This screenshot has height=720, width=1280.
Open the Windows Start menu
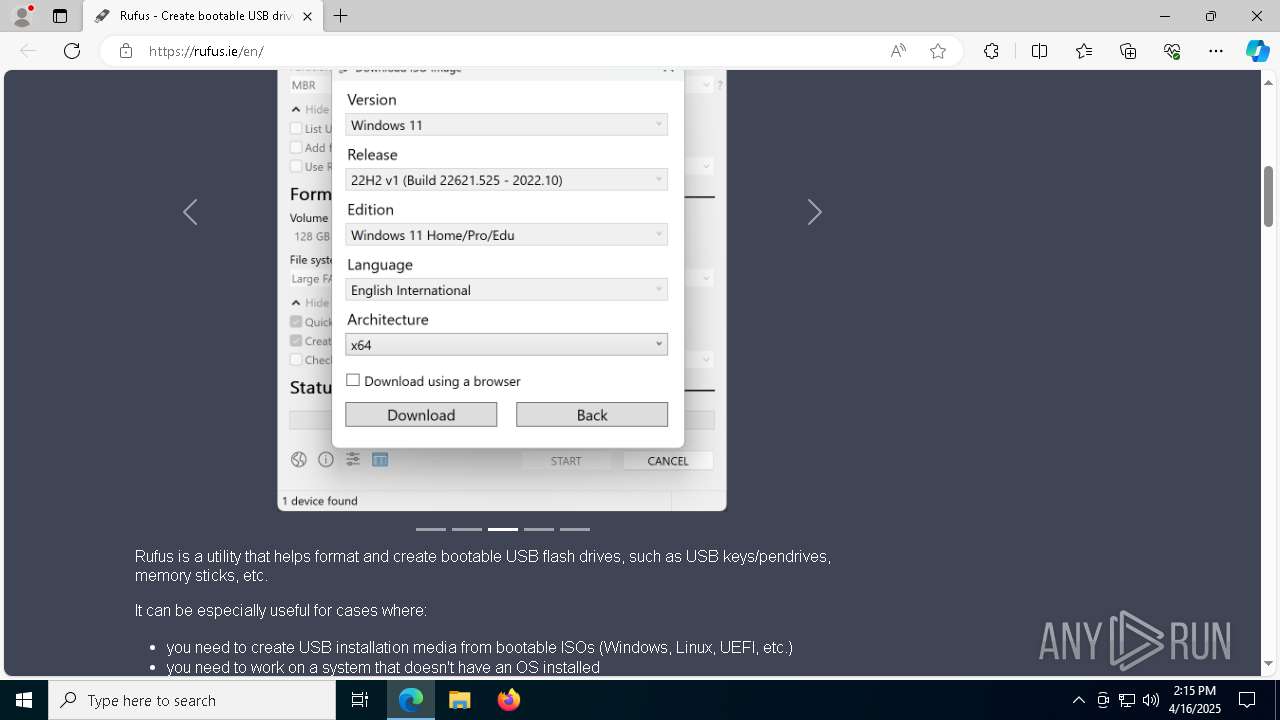click(24, 700)
